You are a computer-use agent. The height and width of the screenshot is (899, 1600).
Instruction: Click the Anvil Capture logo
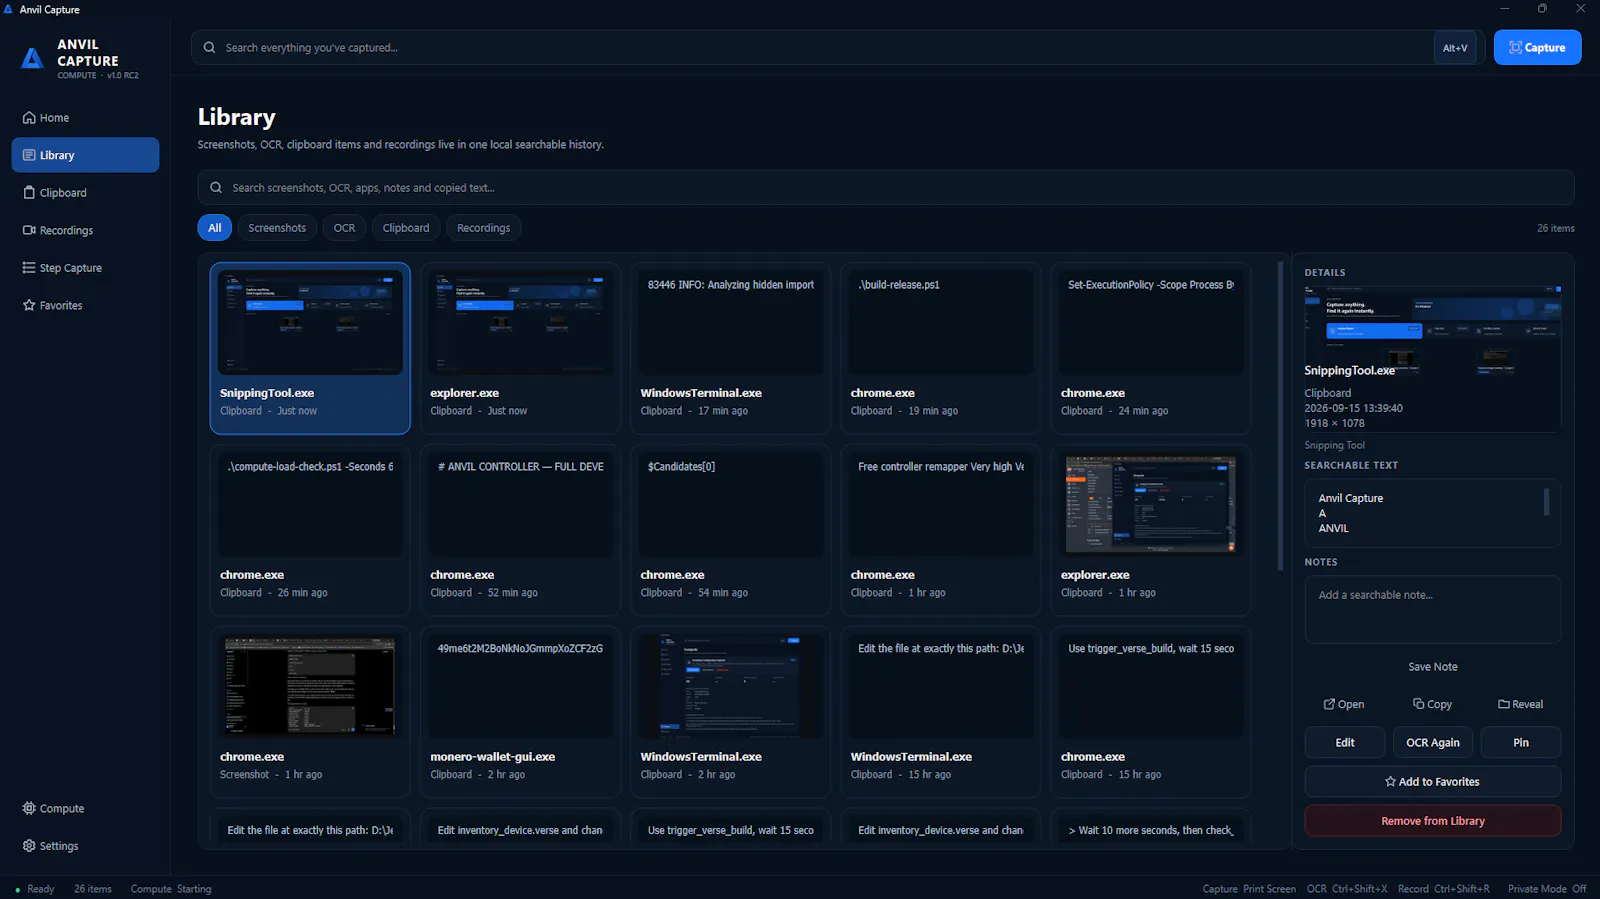point(33,59)
